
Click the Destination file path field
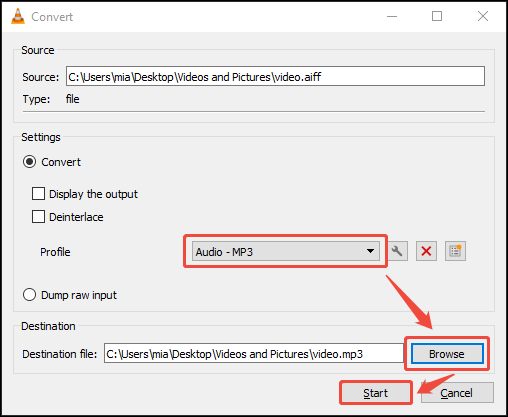click(x=254, y=354)
